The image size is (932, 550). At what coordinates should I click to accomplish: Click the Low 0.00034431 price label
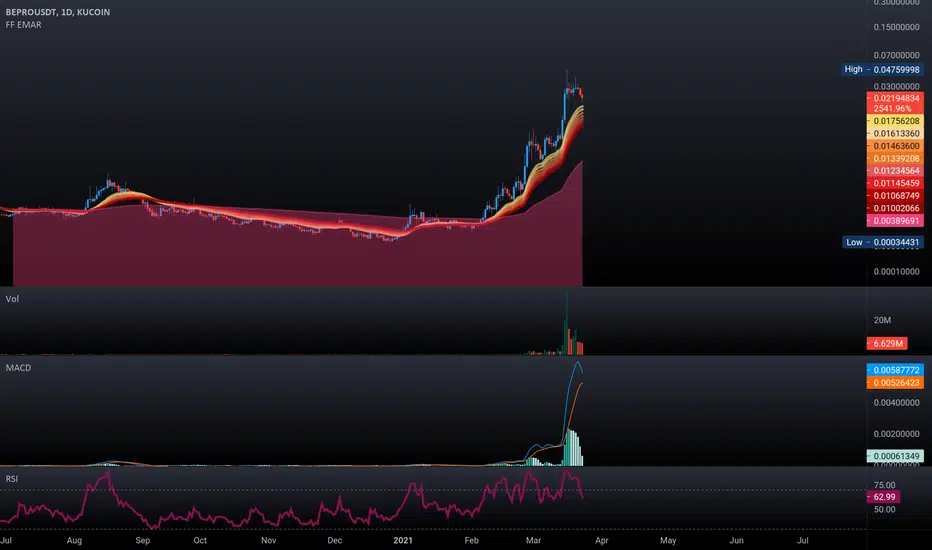point(883,242)
